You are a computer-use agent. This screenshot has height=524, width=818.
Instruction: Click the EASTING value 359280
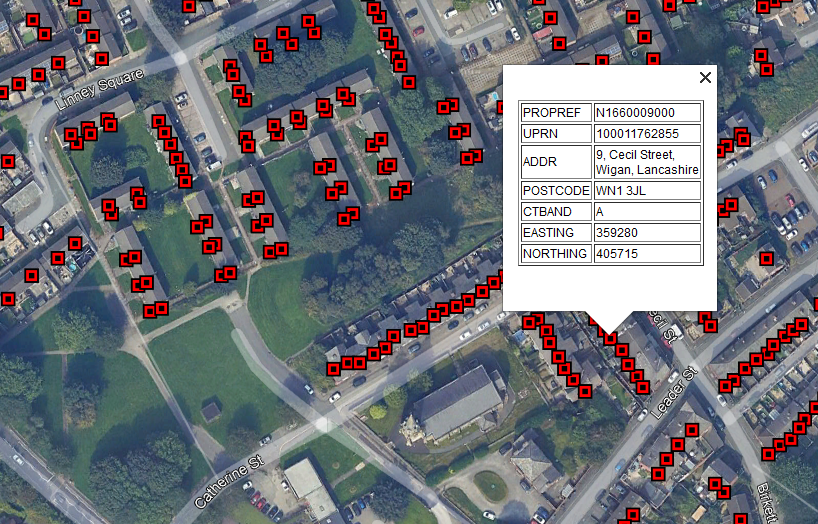647,233
